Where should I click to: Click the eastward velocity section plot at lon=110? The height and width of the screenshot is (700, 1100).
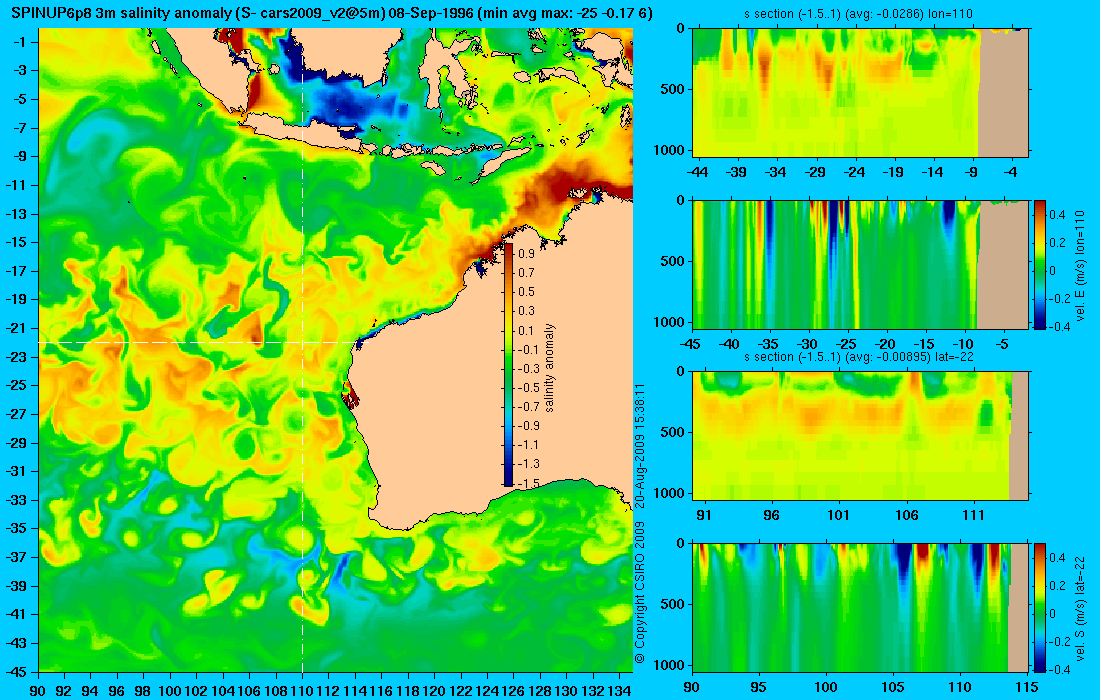[x=860, y=264]
